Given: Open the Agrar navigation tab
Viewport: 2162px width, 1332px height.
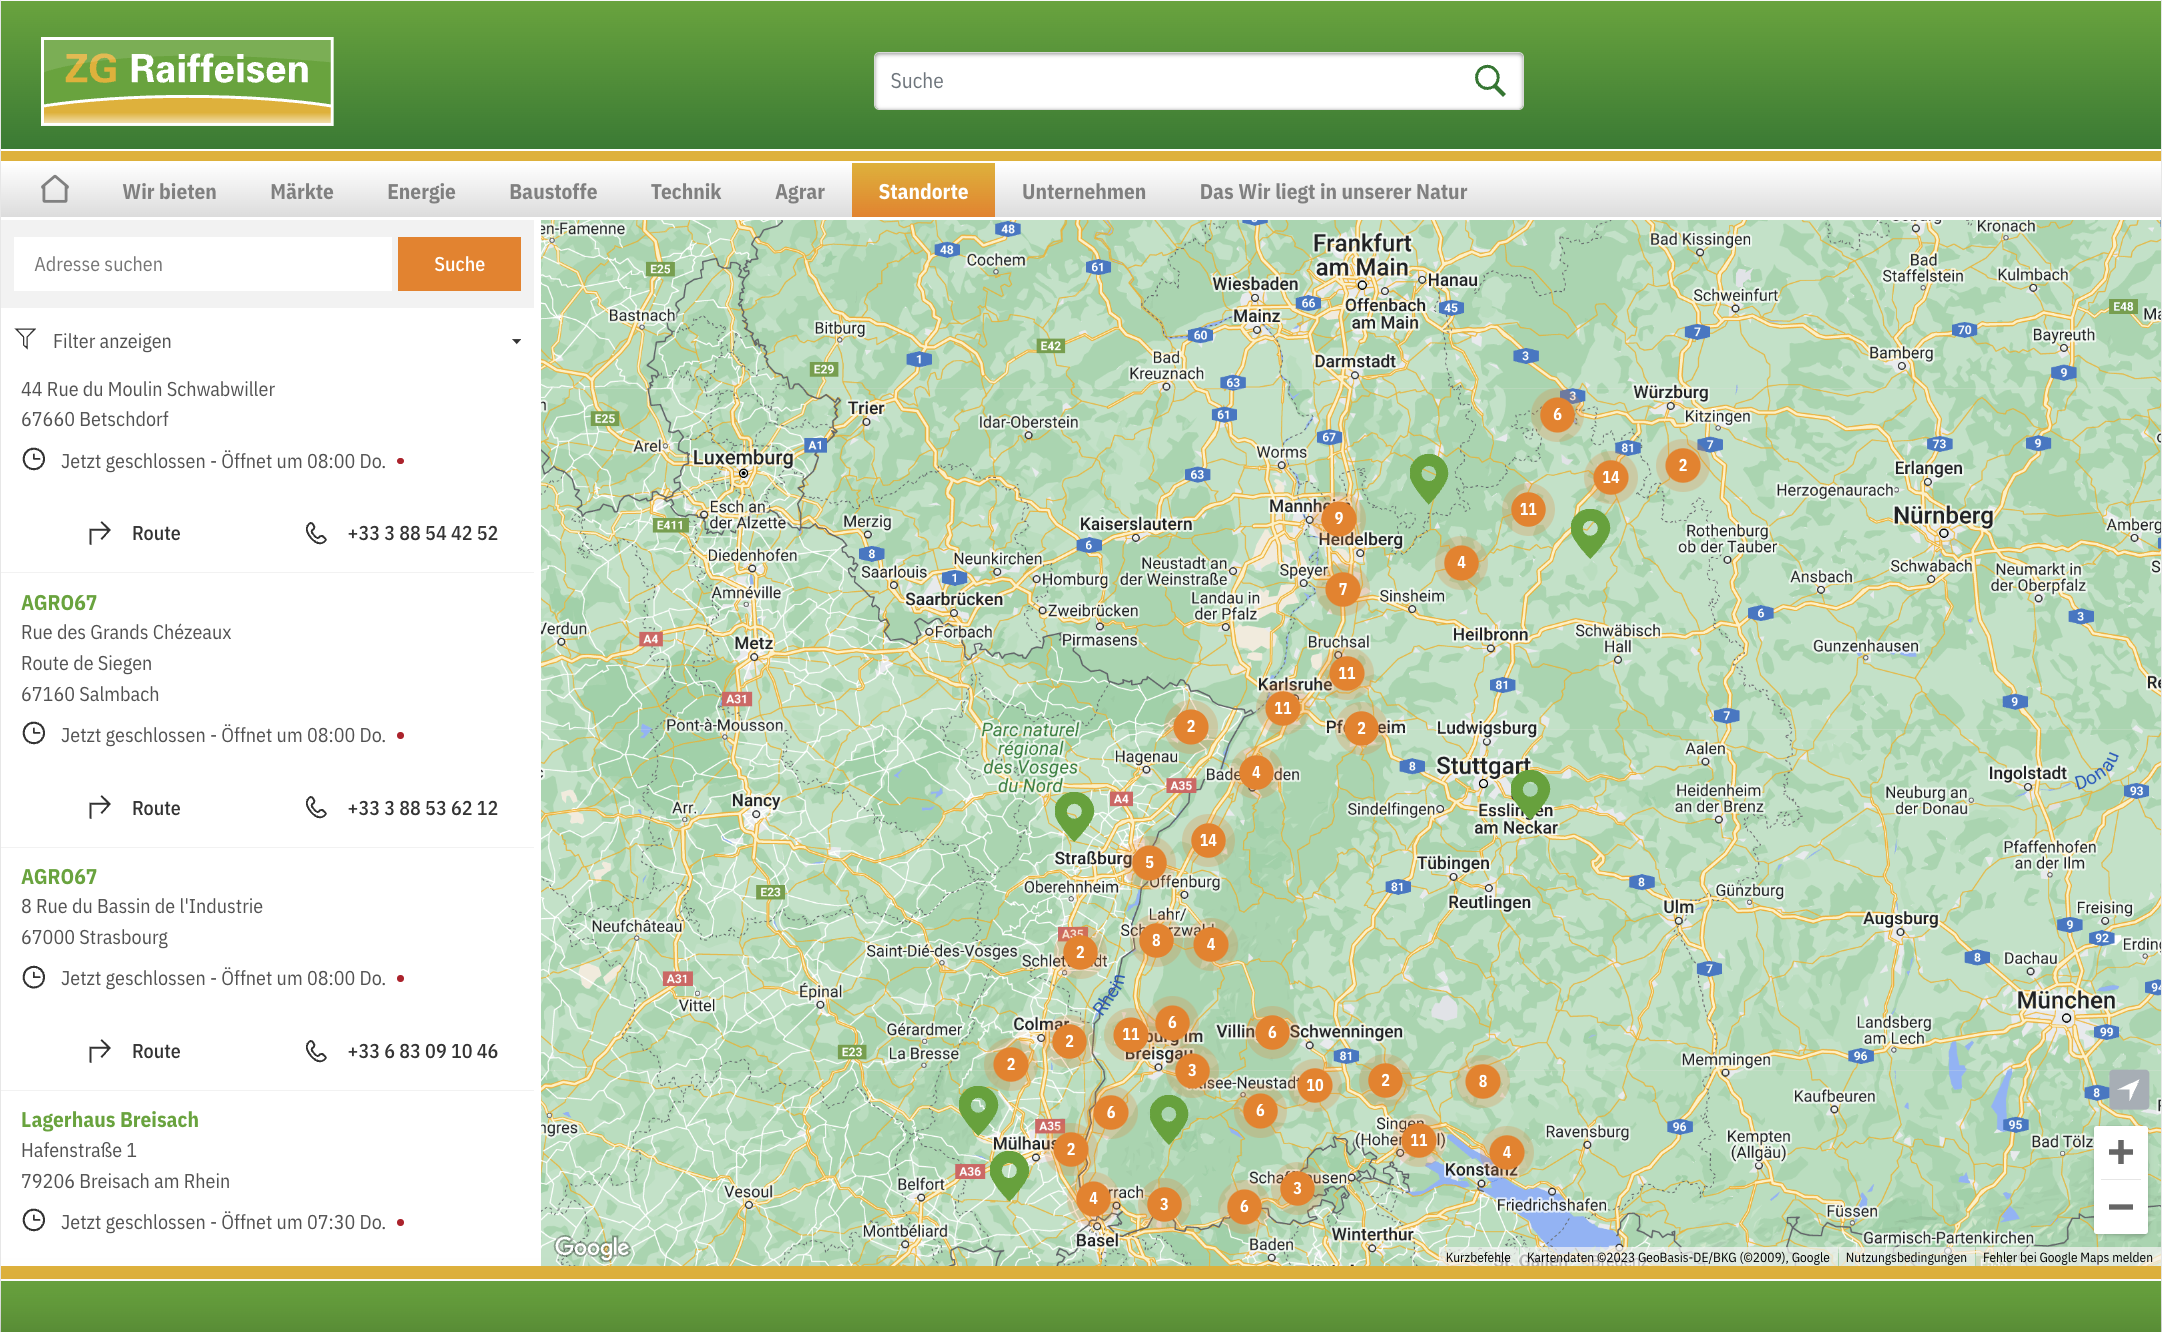Looking at the screenshot, I should pos(799,191).
